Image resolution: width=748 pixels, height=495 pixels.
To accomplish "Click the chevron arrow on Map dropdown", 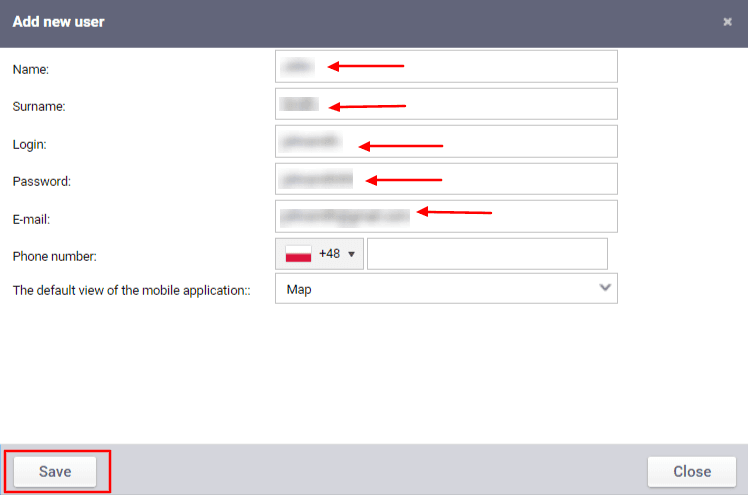I will 605,288.
